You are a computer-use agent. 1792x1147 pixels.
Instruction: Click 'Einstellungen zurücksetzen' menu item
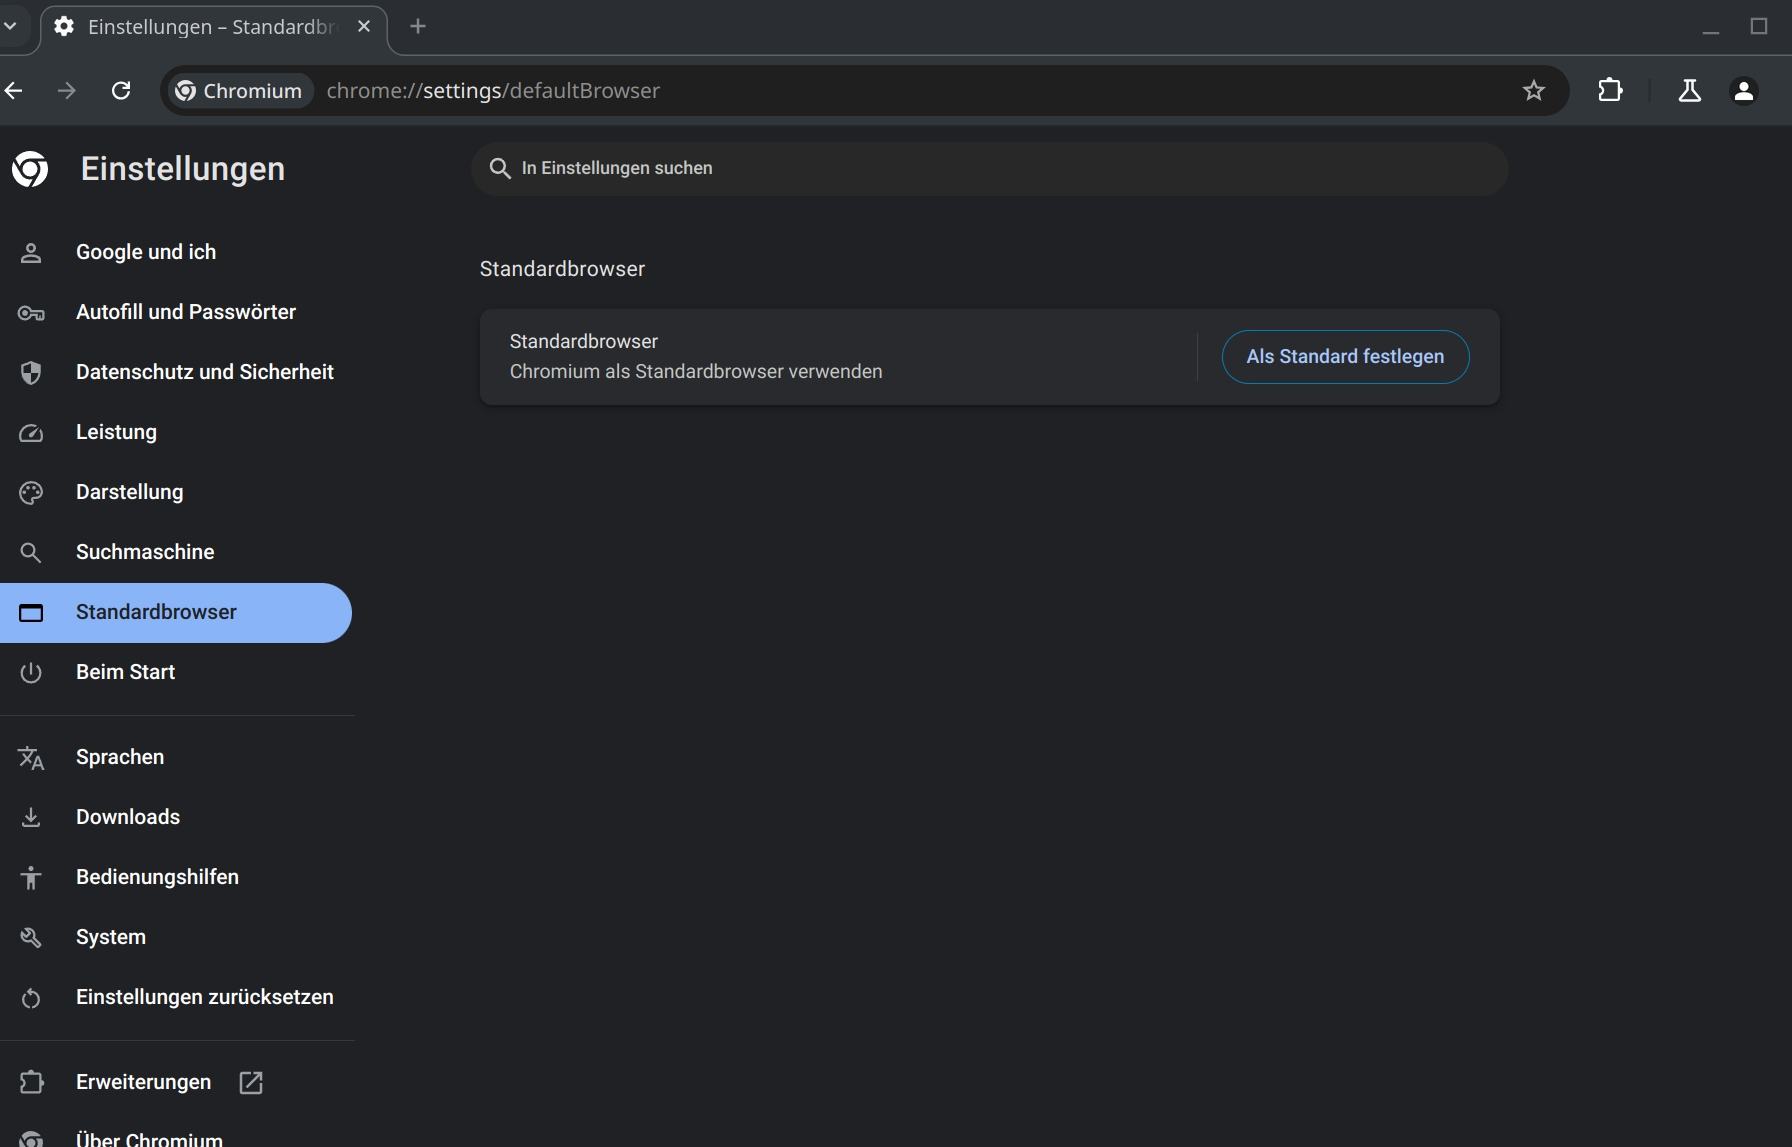point(204,997)
